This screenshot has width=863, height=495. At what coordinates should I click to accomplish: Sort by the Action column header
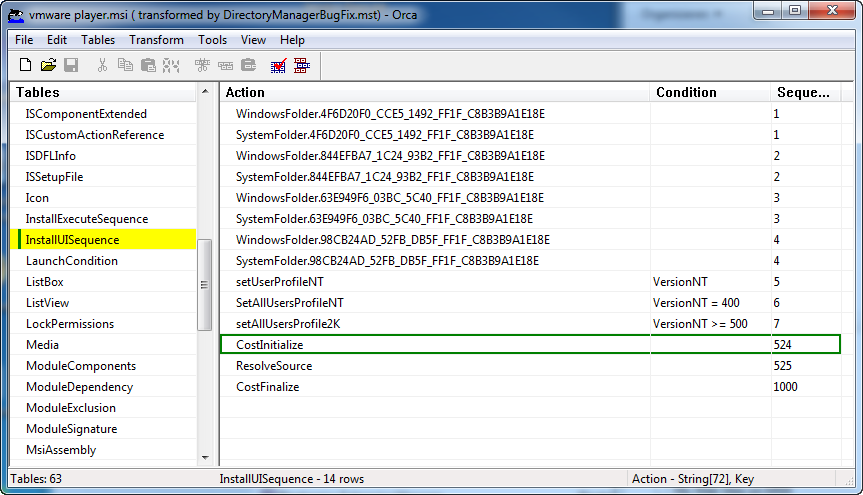435,93
